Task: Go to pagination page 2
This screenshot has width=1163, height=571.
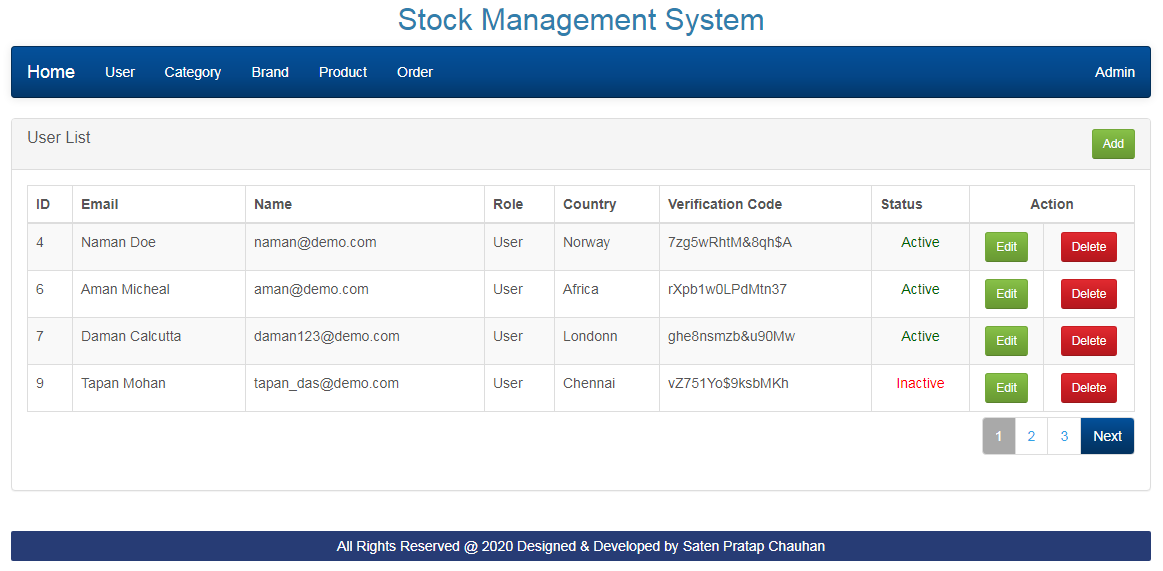Action: click(x=1031, y=436)
